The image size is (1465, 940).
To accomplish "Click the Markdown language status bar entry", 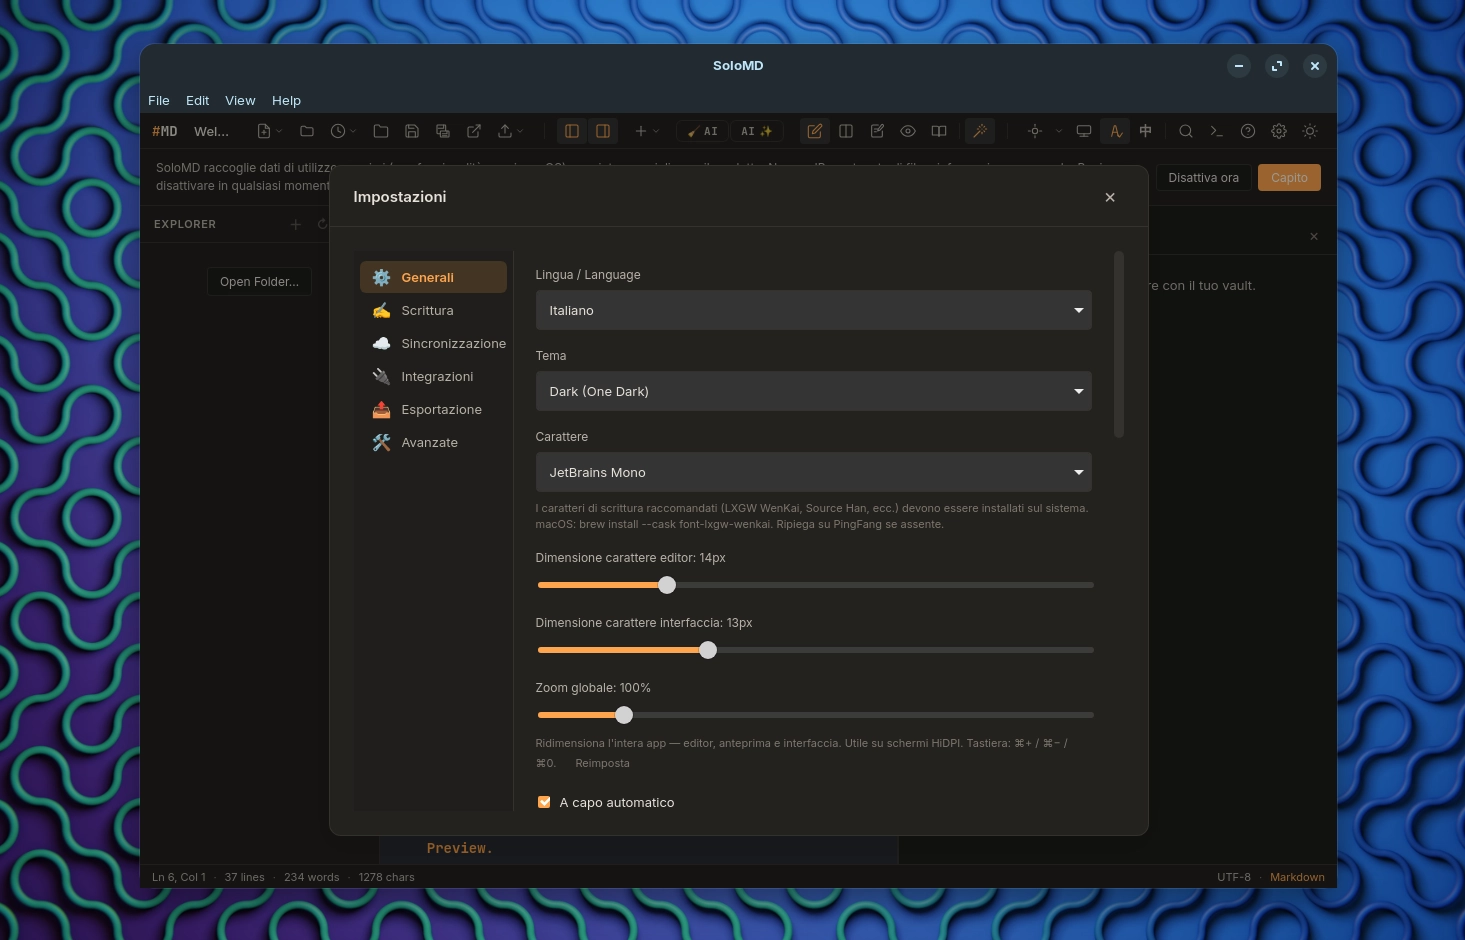I will pos(1297,877).
